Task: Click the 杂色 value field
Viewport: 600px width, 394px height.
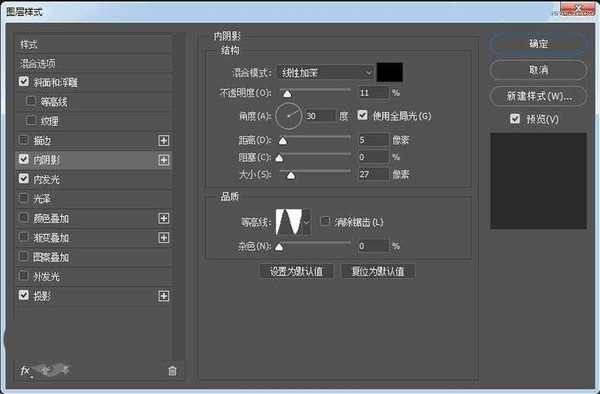Action: point(373,246)
